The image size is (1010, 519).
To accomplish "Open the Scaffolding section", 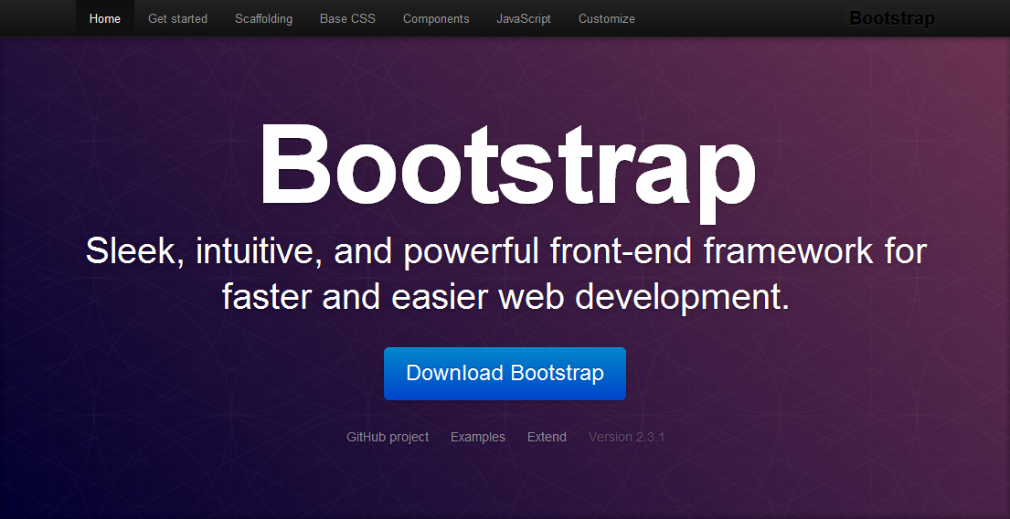I will pos(263,19).
